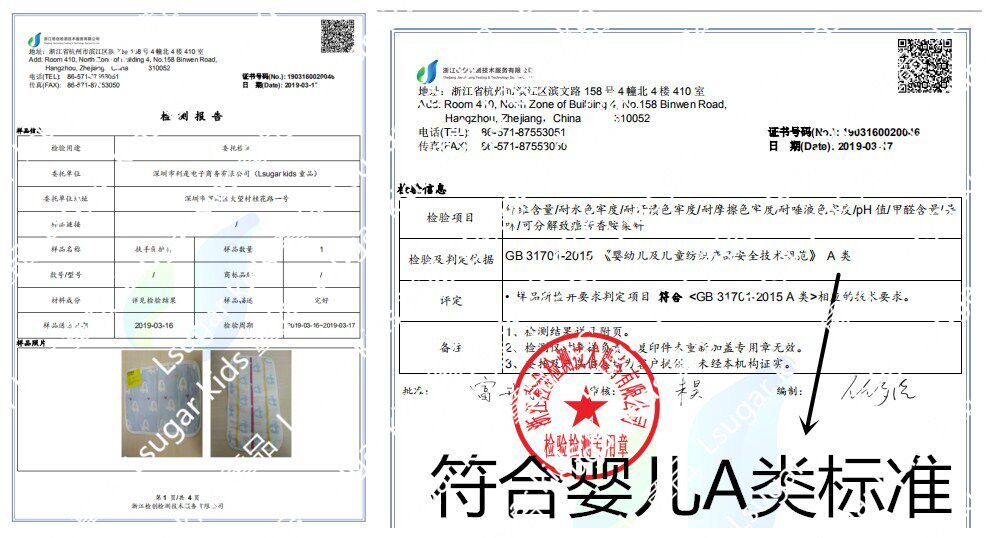992x538 pixels.
Task: Select the '检验及判定依据' row label
Action: point(450,260)
